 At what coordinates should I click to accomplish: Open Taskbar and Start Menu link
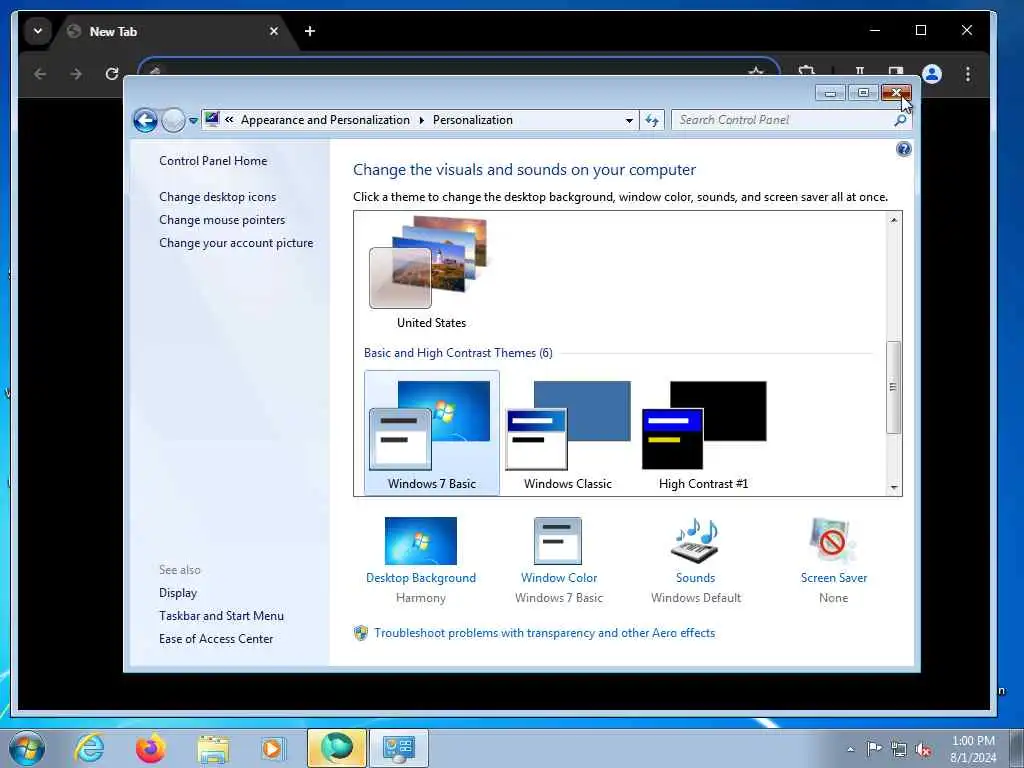click(x=221, y=616)
